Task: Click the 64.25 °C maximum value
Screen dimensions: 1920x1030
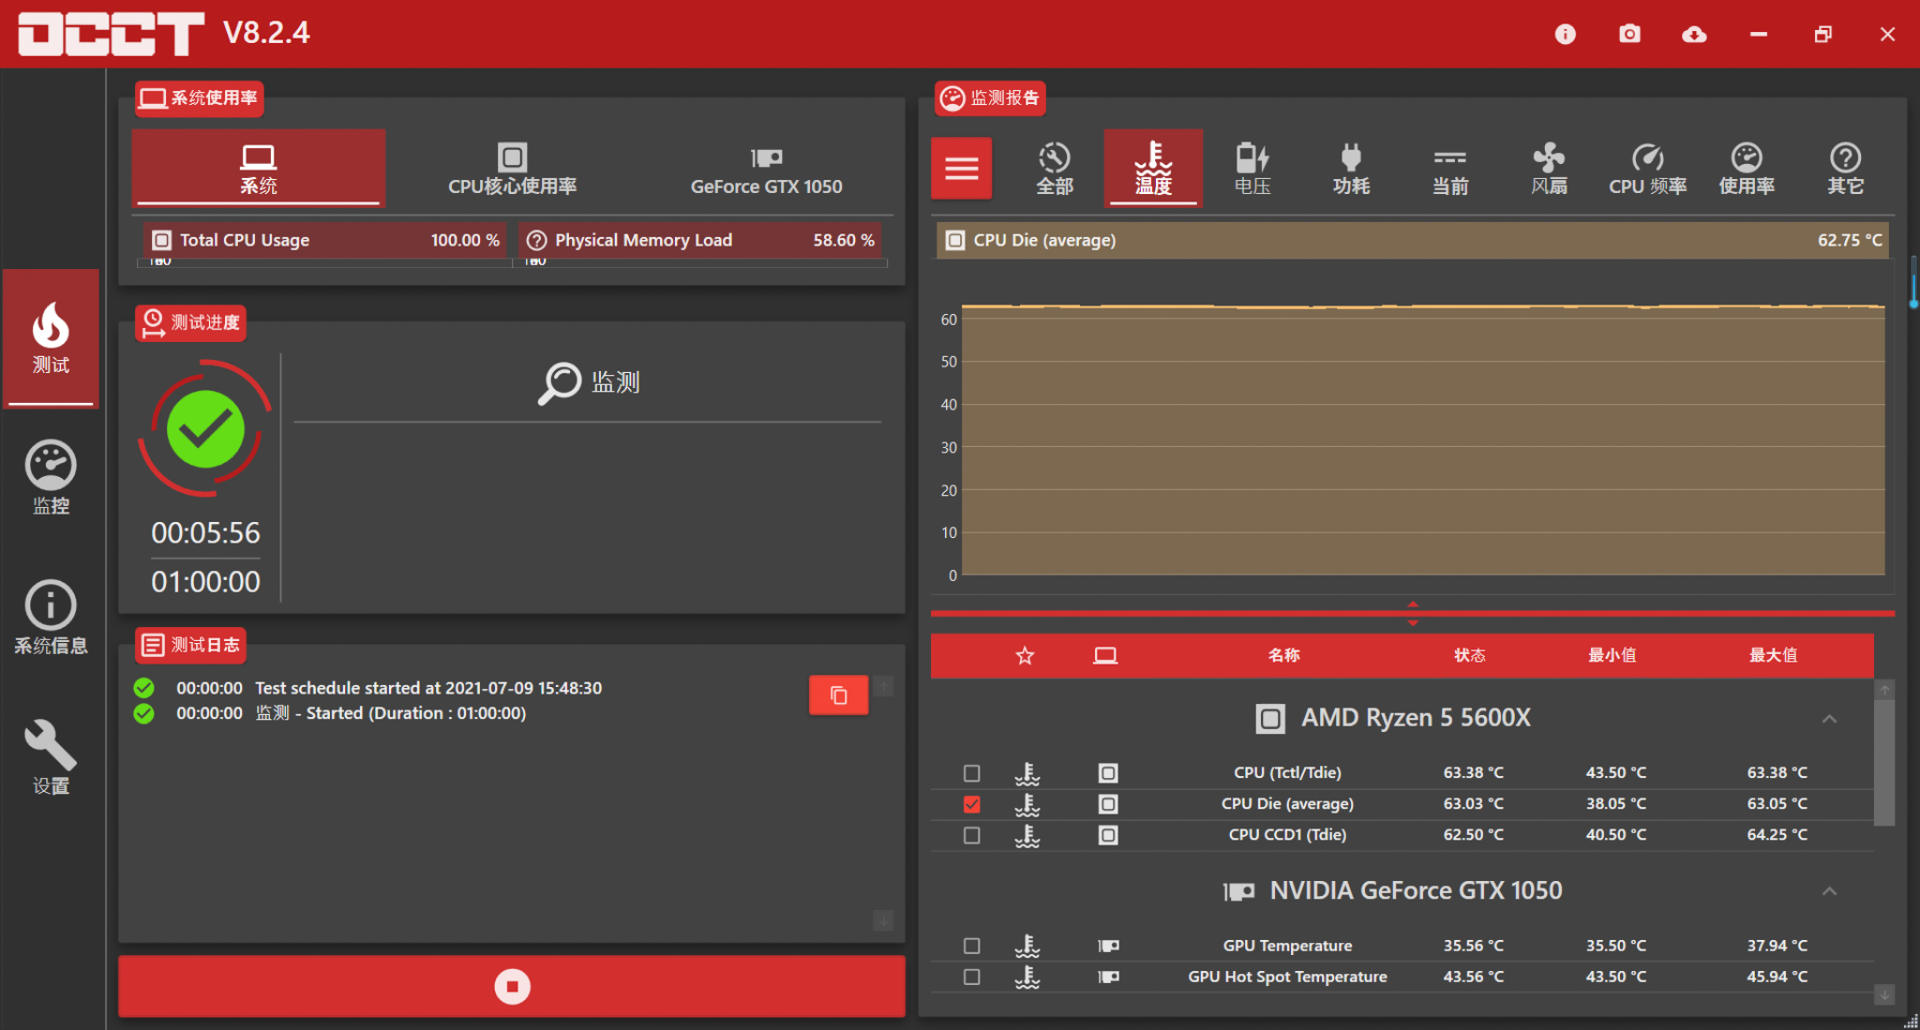Action: coord(1777,835)
